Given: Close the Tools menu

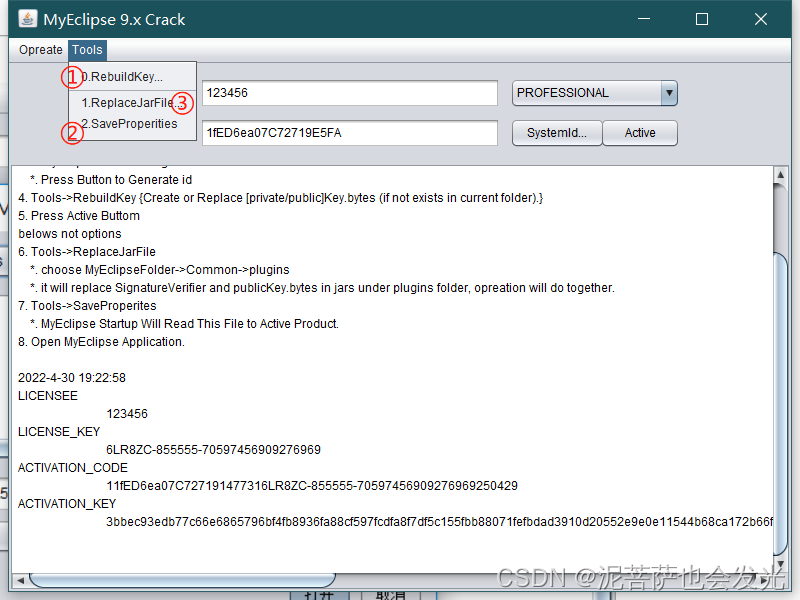Looking at the screenshot, I should click(87, 50).
